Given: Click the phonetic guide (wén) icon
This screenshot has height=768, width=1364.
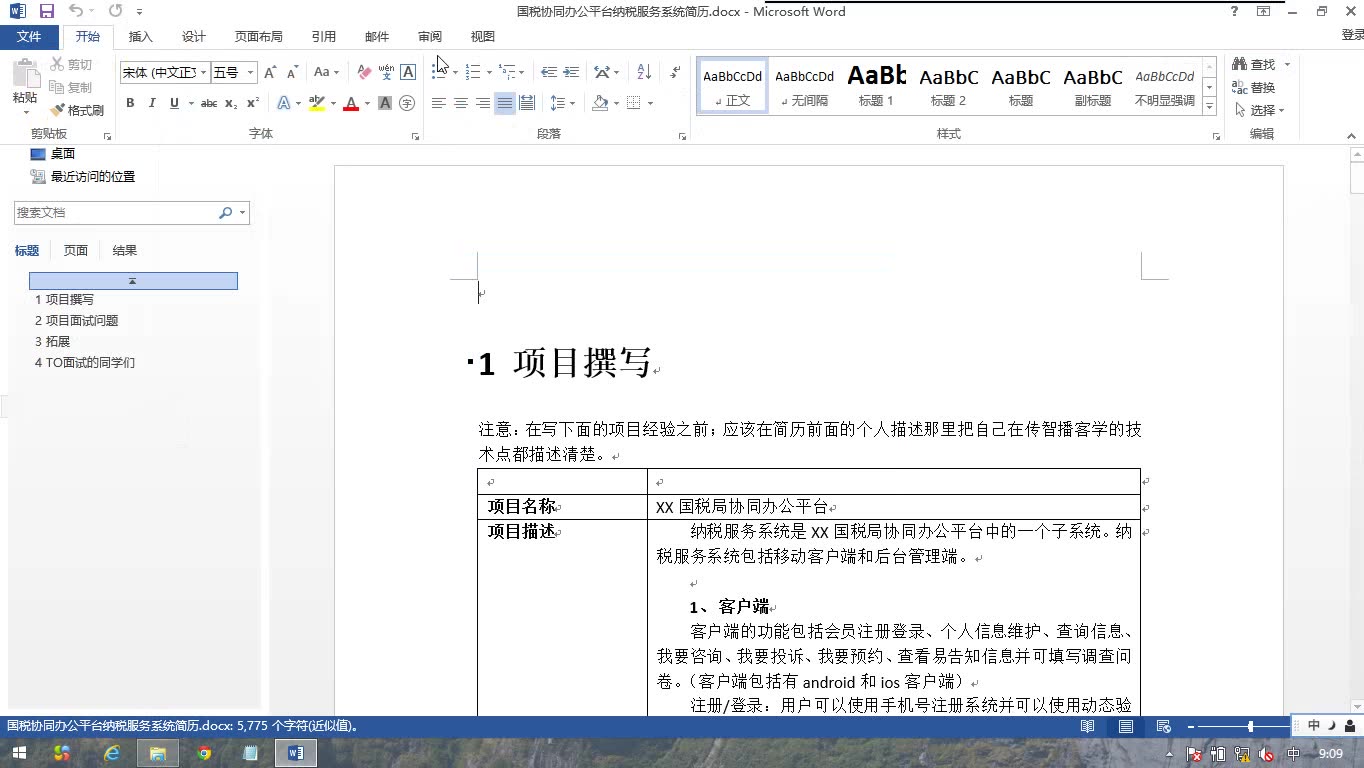Looking at the screenshot, I should 386,72.
